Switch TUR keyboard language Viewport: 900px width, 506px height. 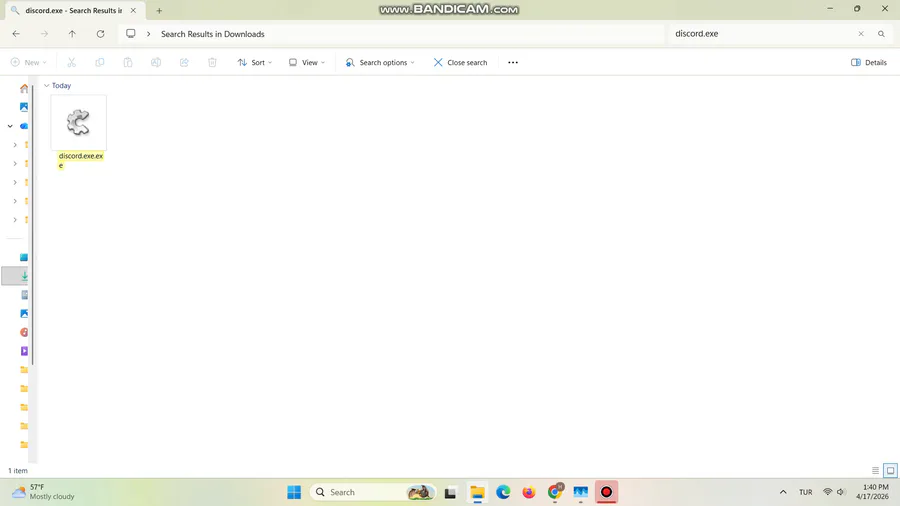click(806, 492)
